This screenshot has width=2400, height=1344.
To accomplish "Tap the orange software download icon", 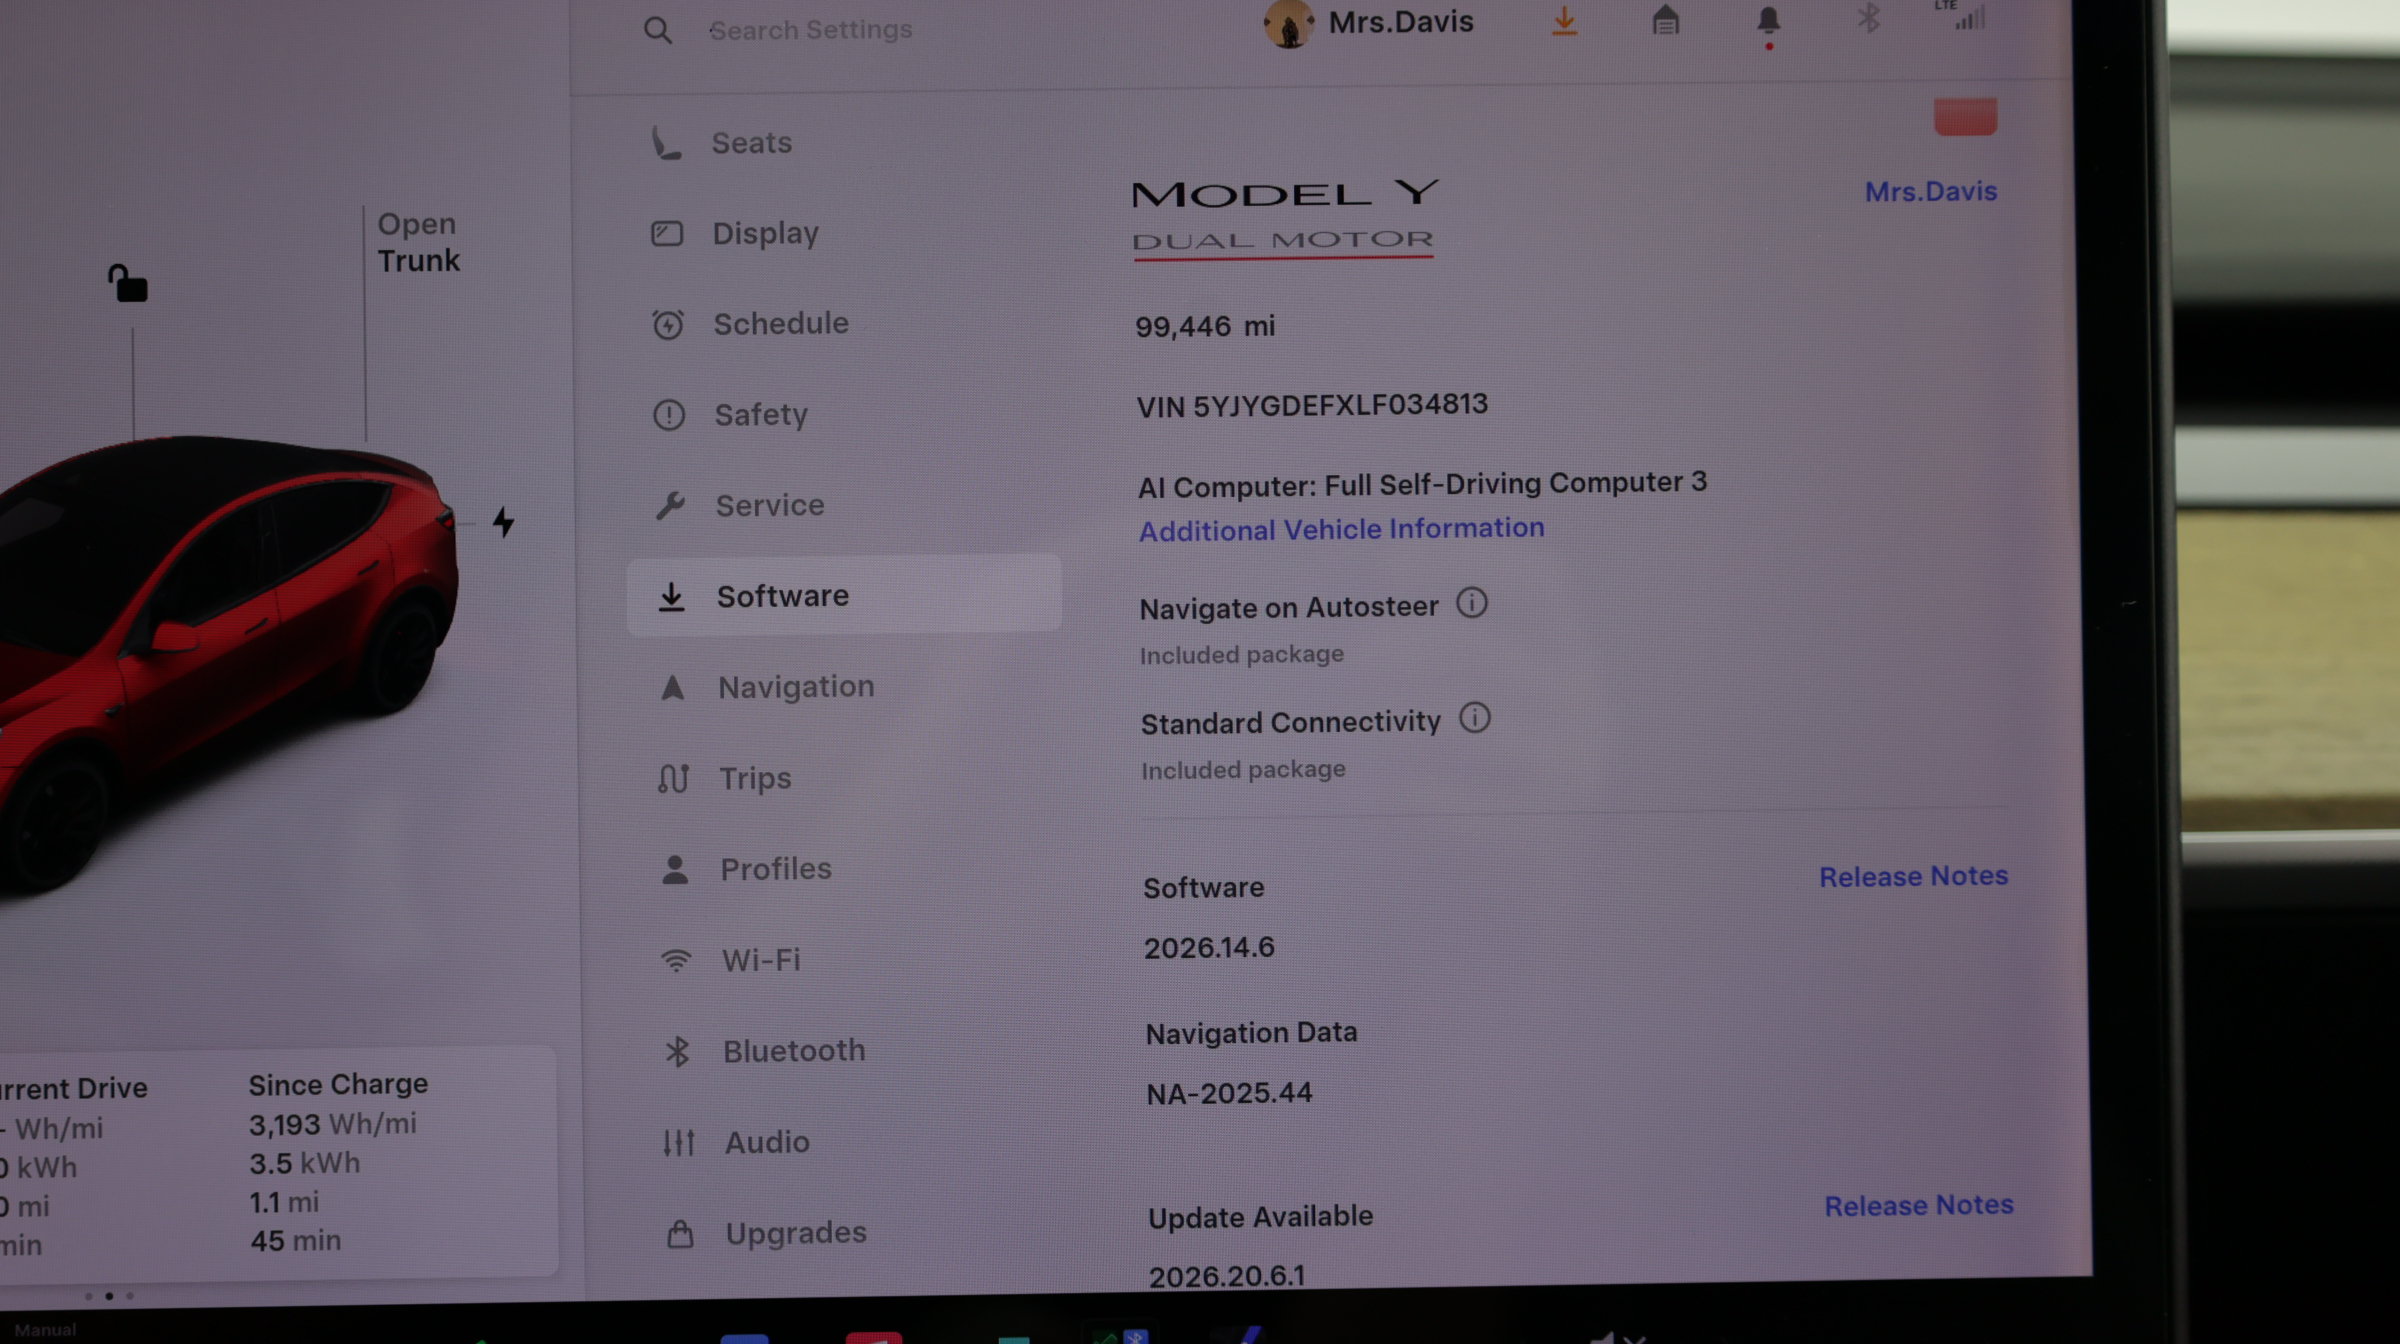I will point(1565,21).
